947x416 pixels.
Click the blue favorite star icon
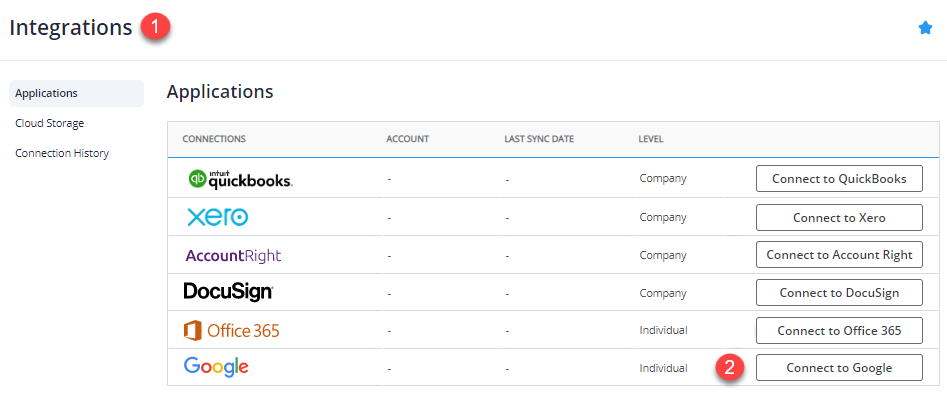pyautogui.click(x=925, y=28)
